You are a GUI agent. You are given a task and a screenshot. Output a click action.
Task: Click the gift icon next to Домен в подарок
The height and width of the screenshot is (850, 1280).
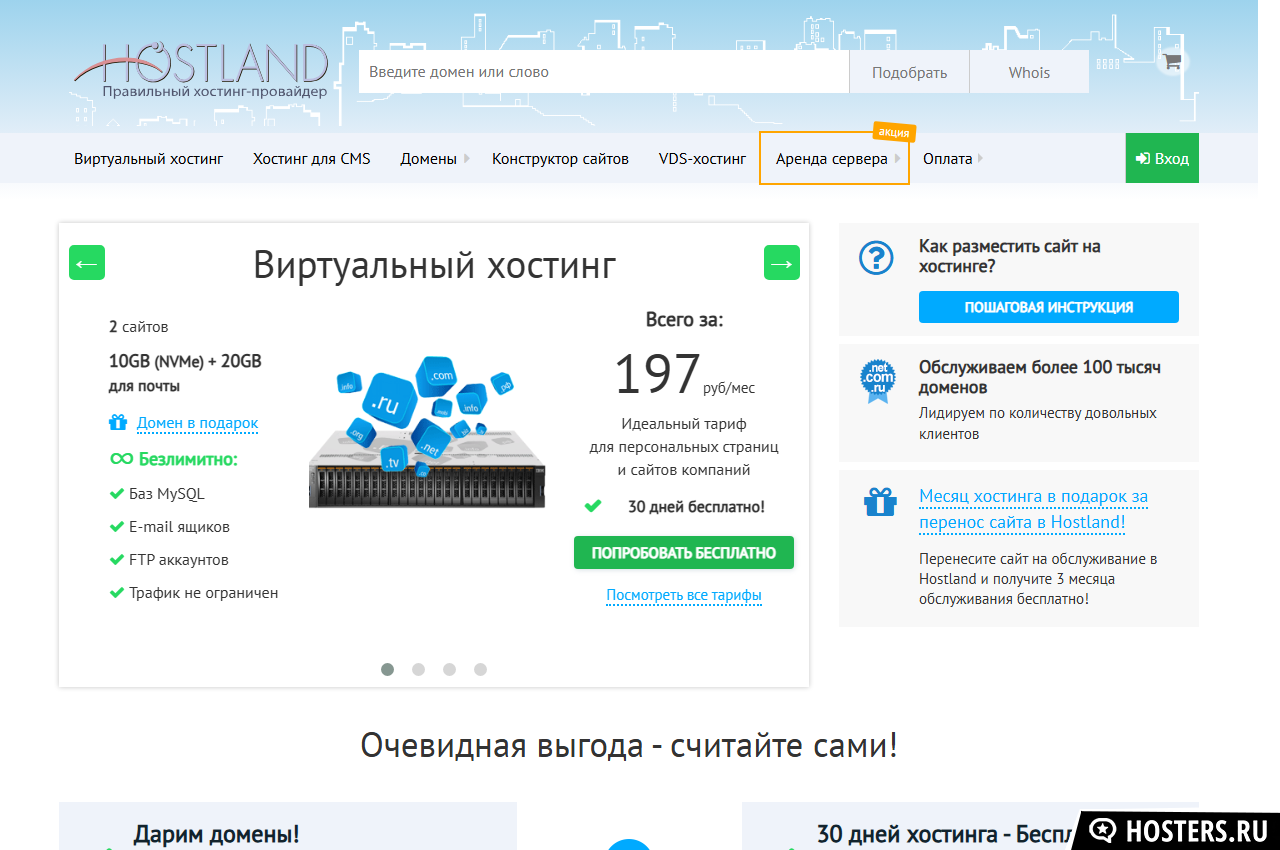tap(118, 423)
